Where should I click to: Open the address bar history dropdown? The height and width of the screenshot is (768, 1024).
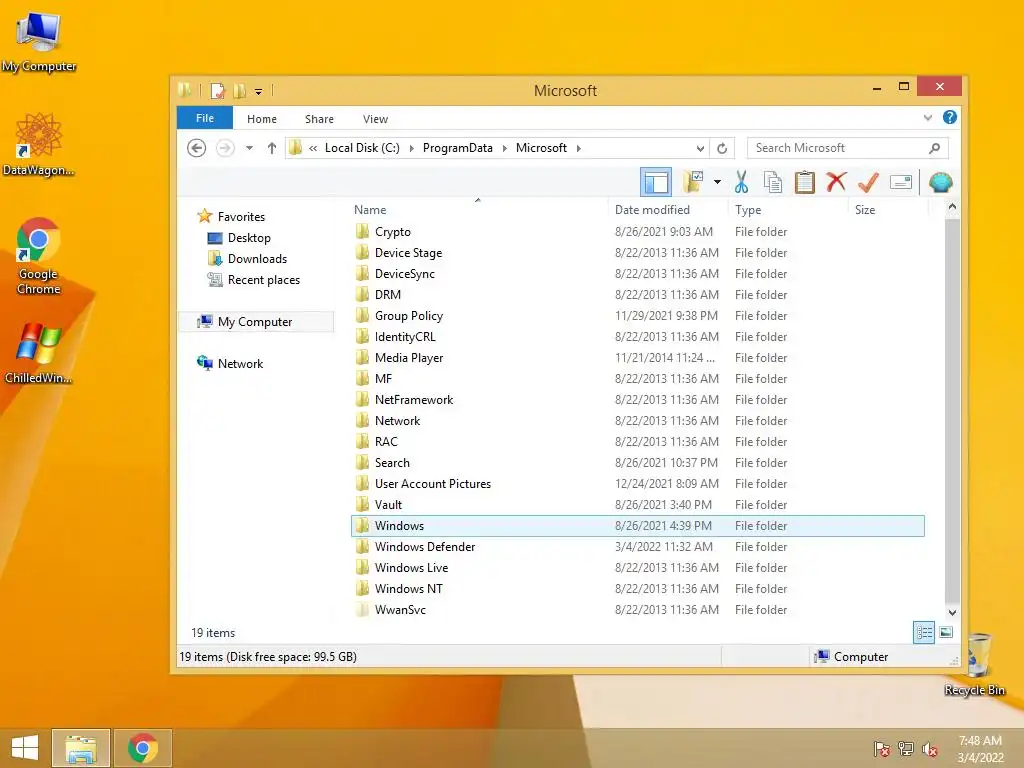pos(700,148)
